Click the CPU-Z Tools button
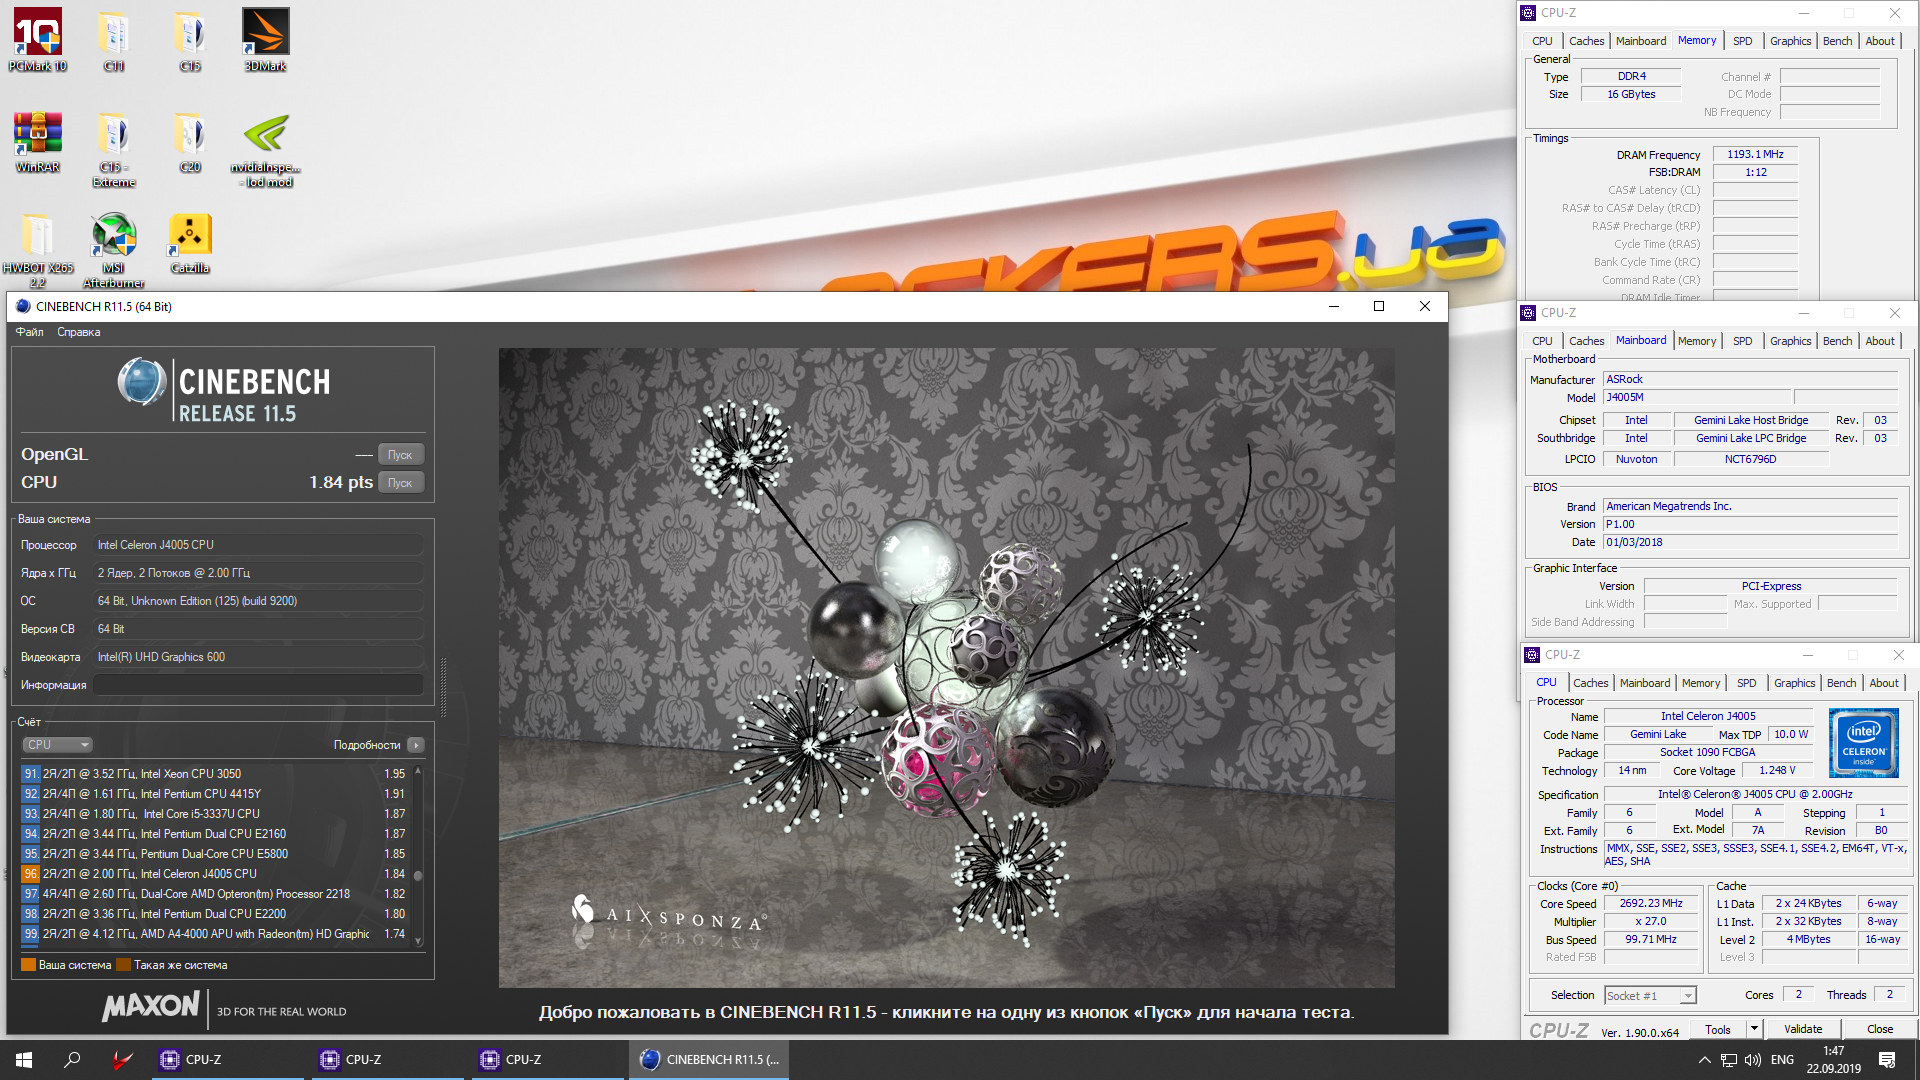Screen dimensions: 1920x1080 click(x=1718, y=1029)
